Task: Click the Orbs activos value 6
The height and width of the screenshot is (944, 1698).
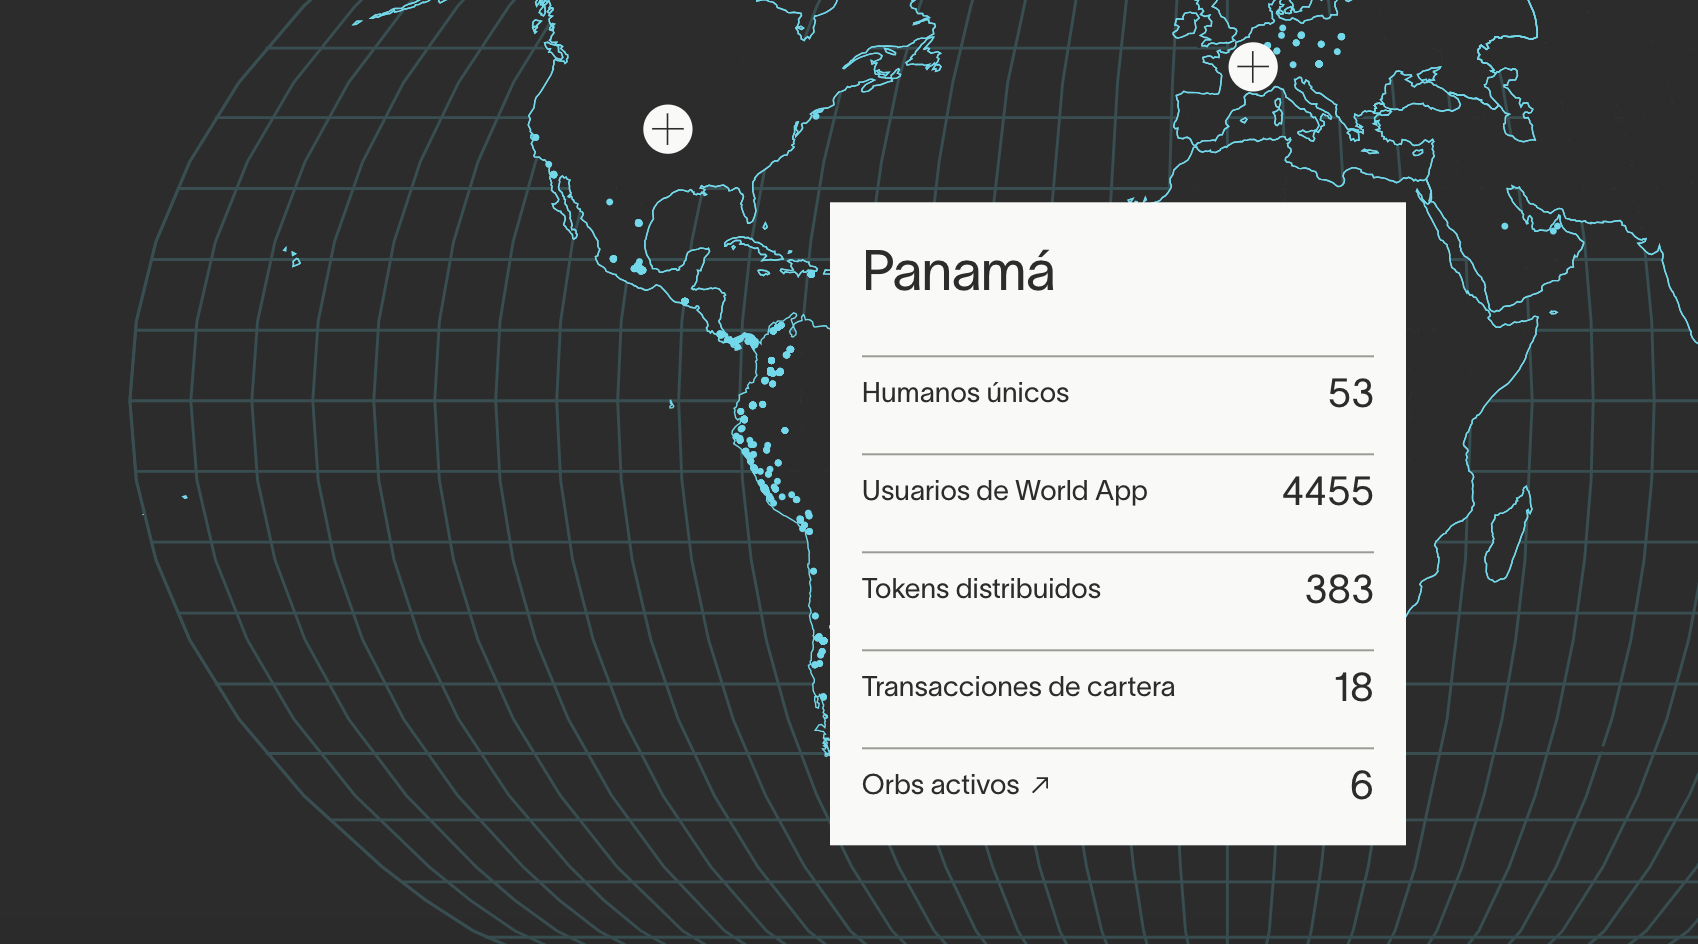Action: pyautogui.click(x=1361, y=785)
